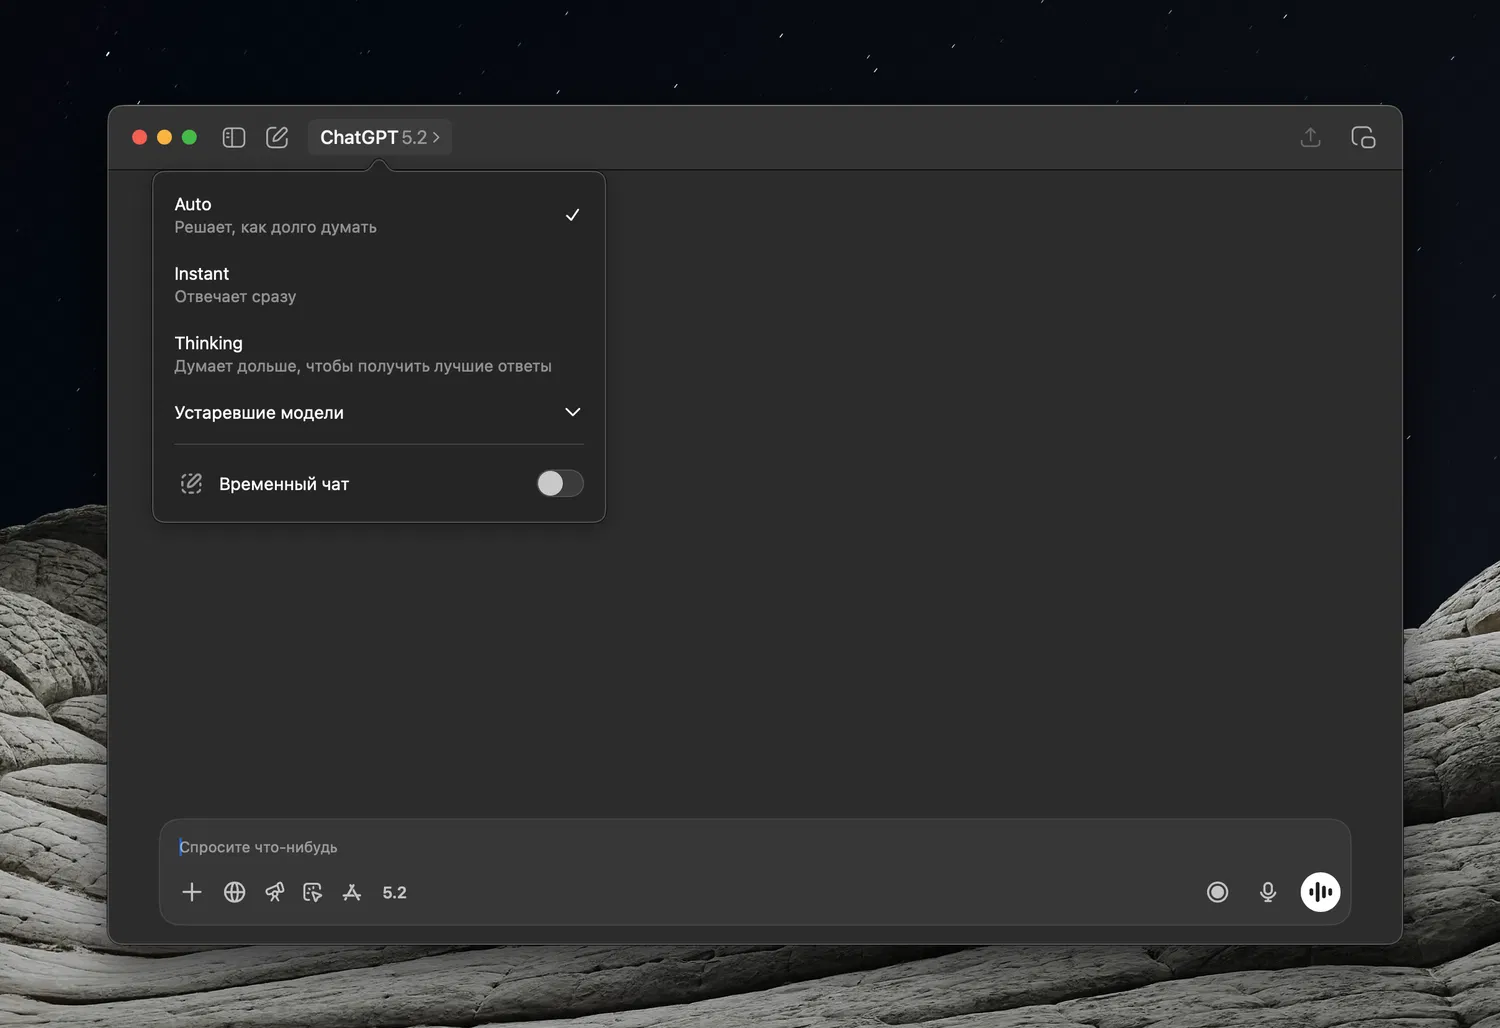Click the share upload icon
This screenshot has height=1028, width=1500.
click(1310, 137)
